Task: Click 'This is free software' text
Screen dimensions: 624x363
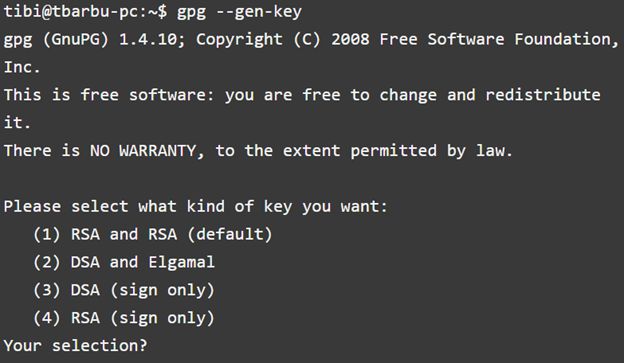Action: (x=109, y=95)
